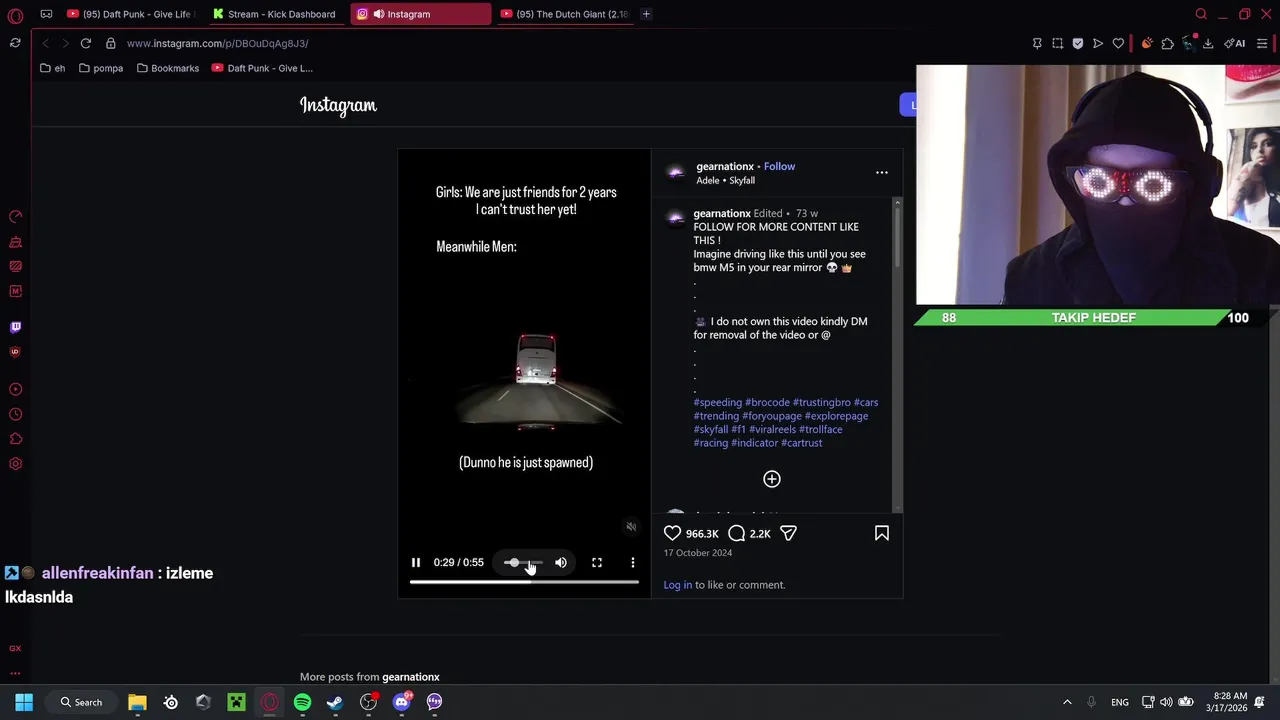
Task: Seek using the video progress bar
Action: pyautogui.click(x=524, y=581)
